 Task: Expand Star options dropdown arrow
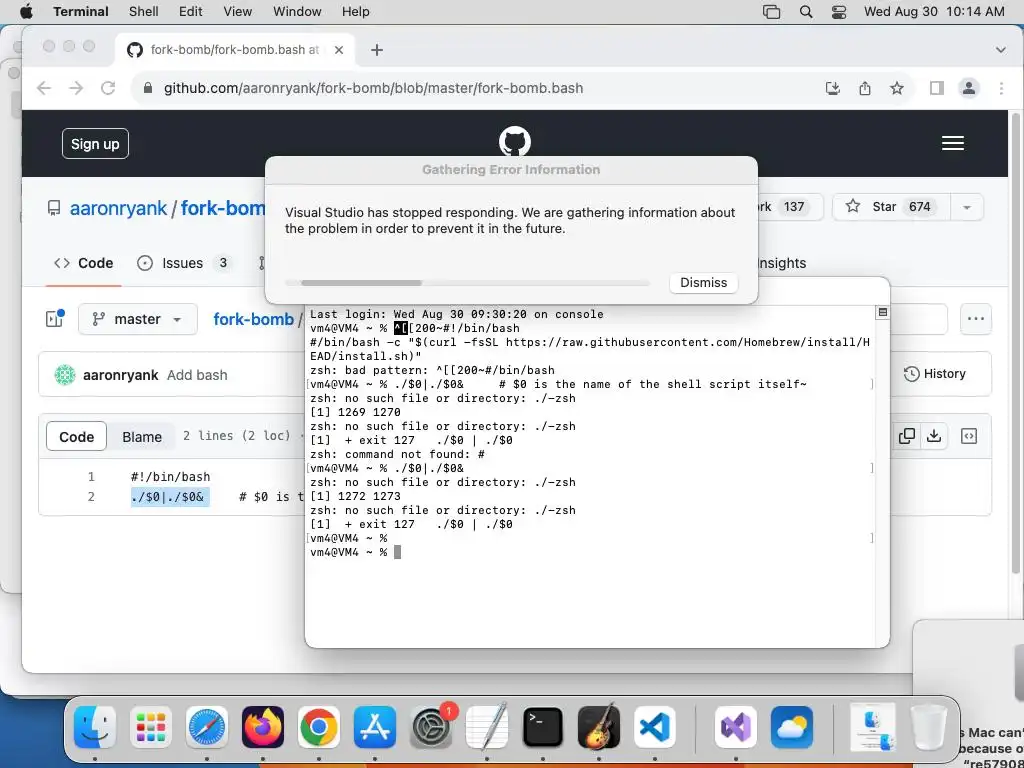(967, 207)
